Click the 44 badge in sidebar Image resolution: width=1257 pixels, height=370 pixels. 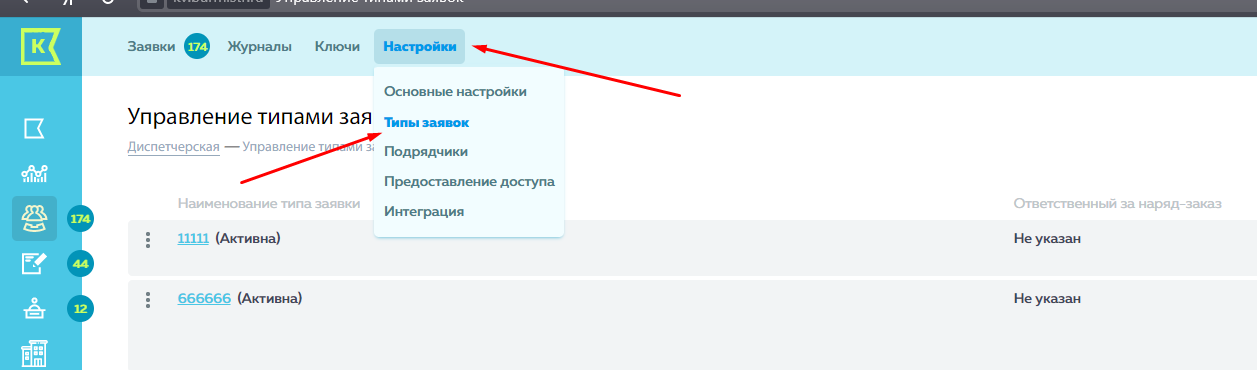pos(81,264)
